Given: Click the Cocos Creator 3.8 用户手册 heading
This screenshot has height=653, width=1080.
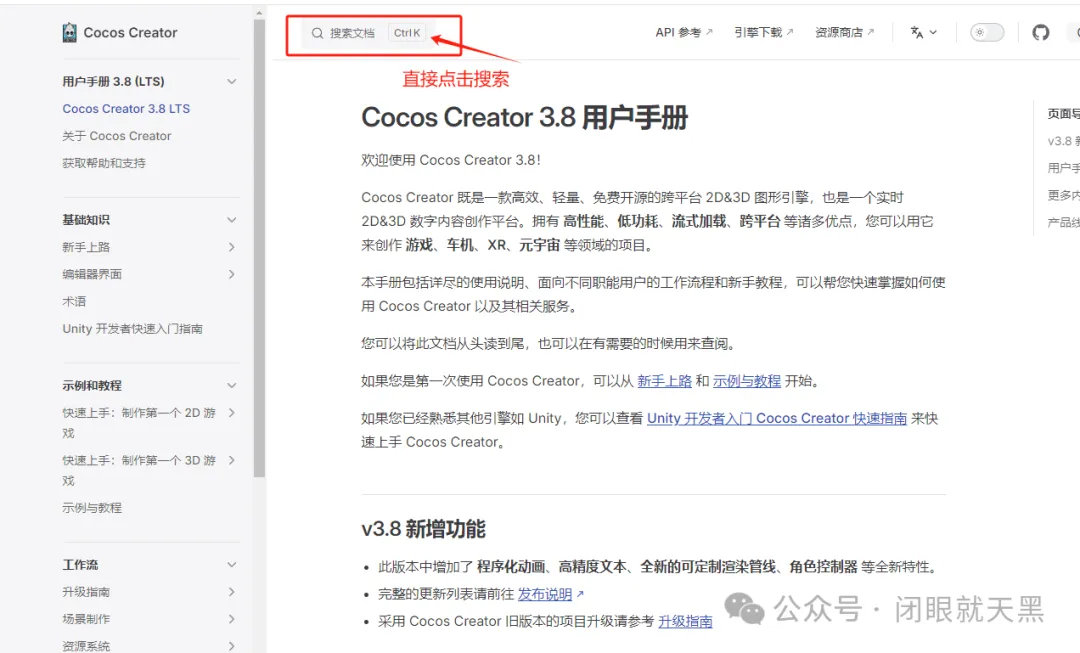Looking at the screenshot, I should pyautogui.click(x=525, y=117).
